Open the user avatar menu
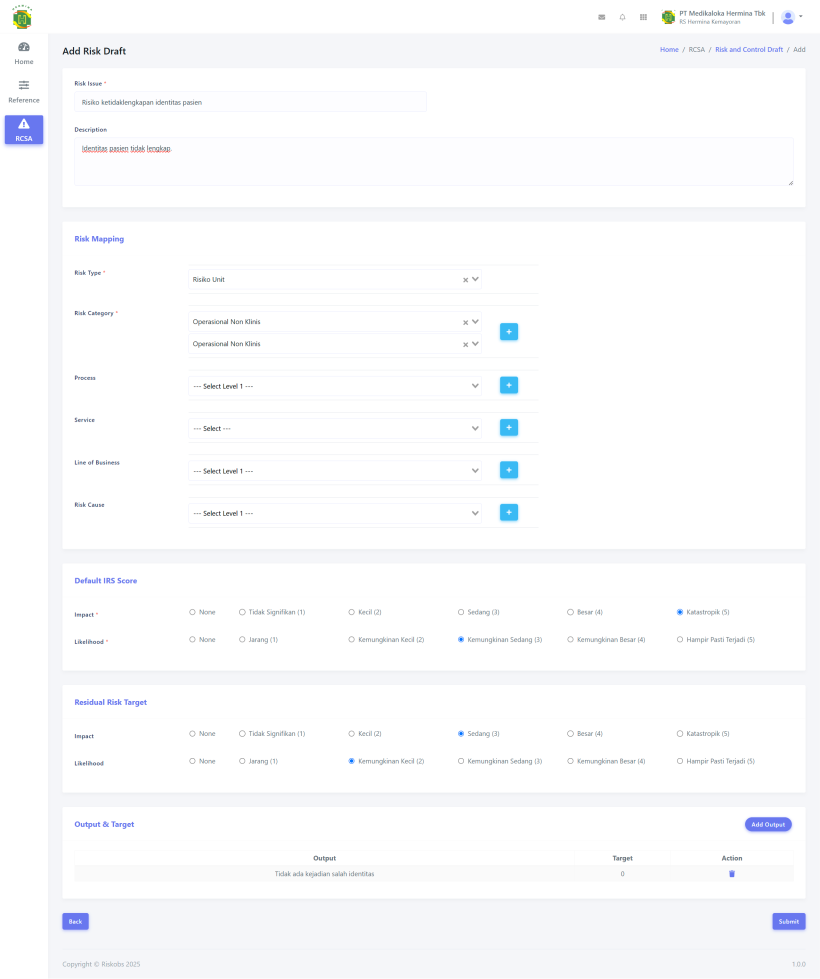This screenshot has height=979, width=820. [x=791, y=17]
